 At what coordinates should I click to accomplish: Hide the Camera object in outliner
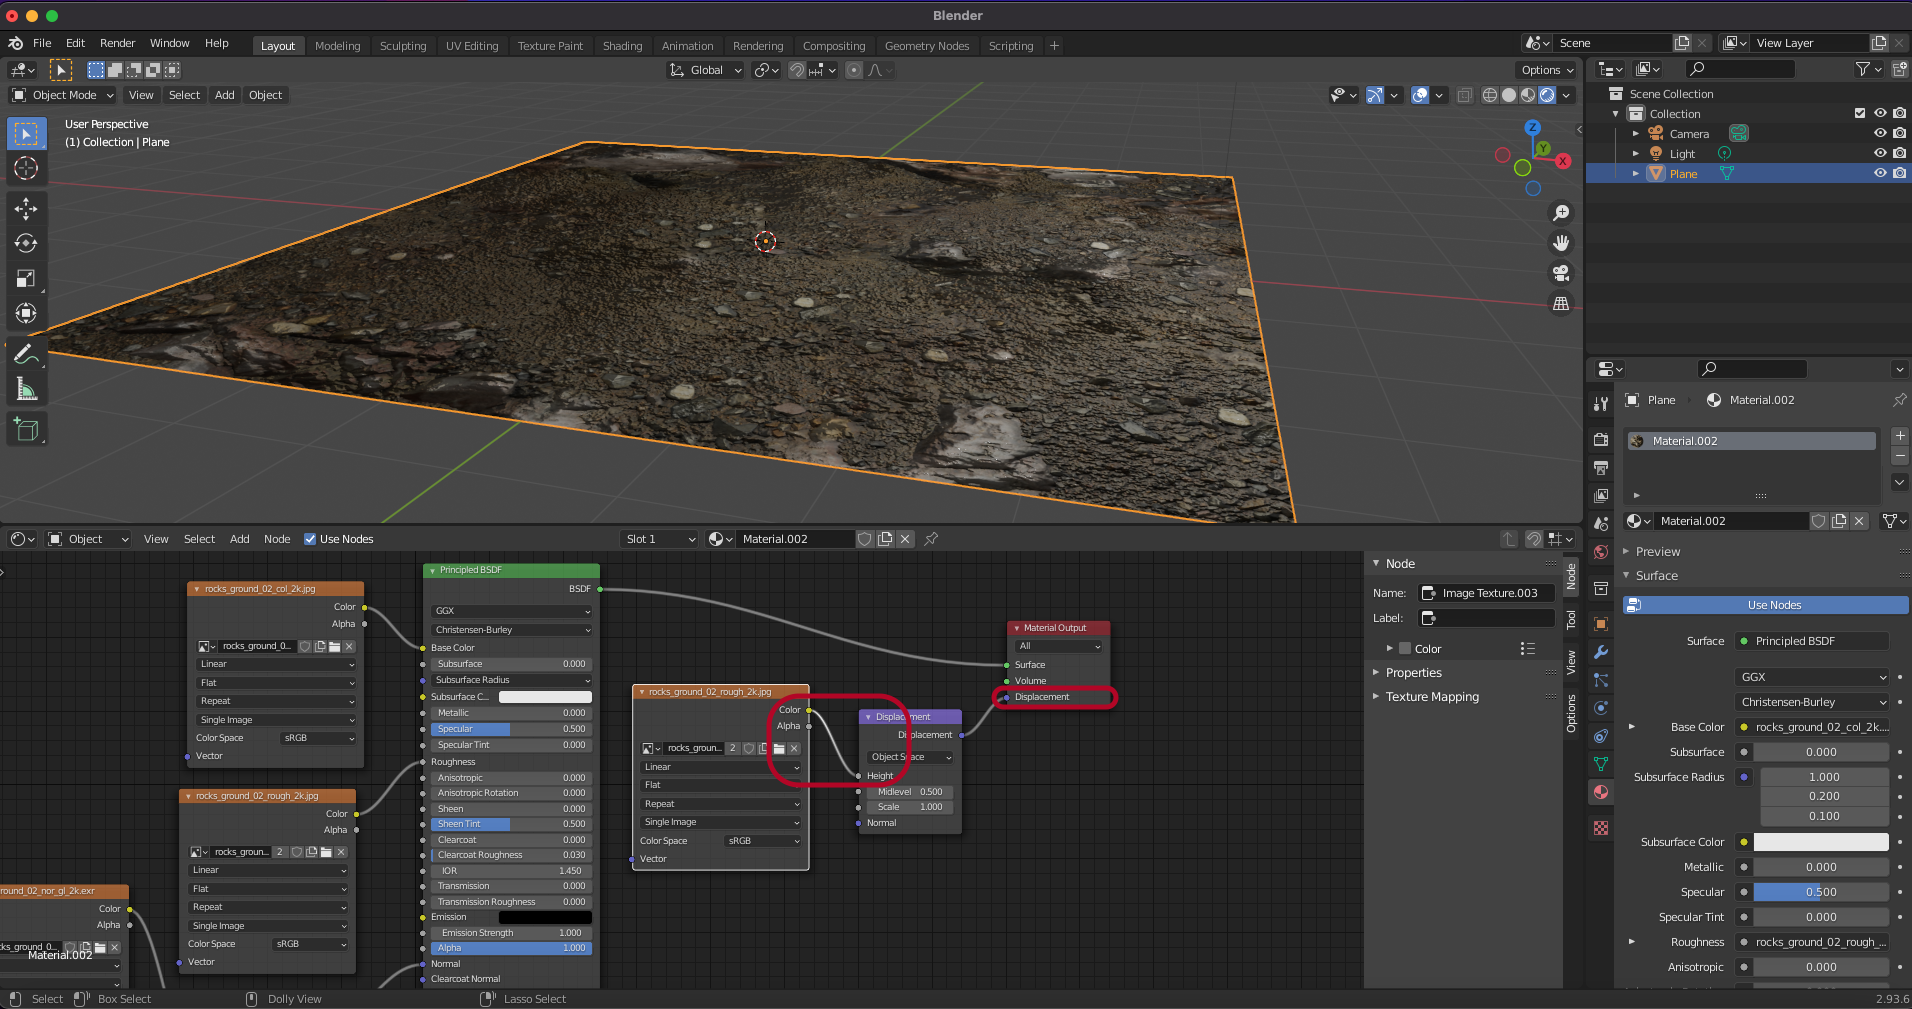point(1880,134)
